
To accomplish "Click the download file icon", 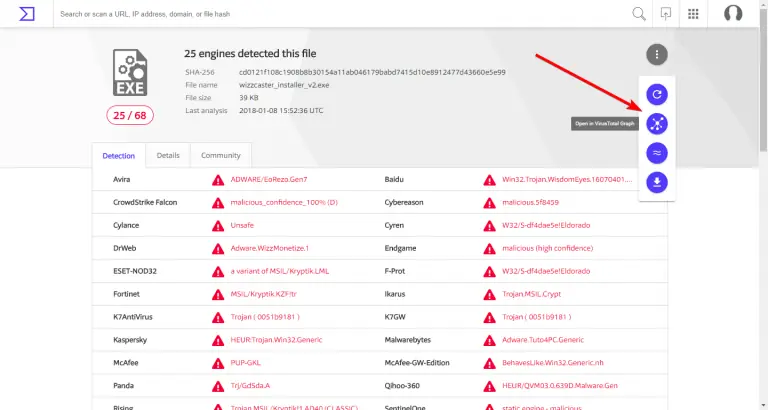I will 657,182.
